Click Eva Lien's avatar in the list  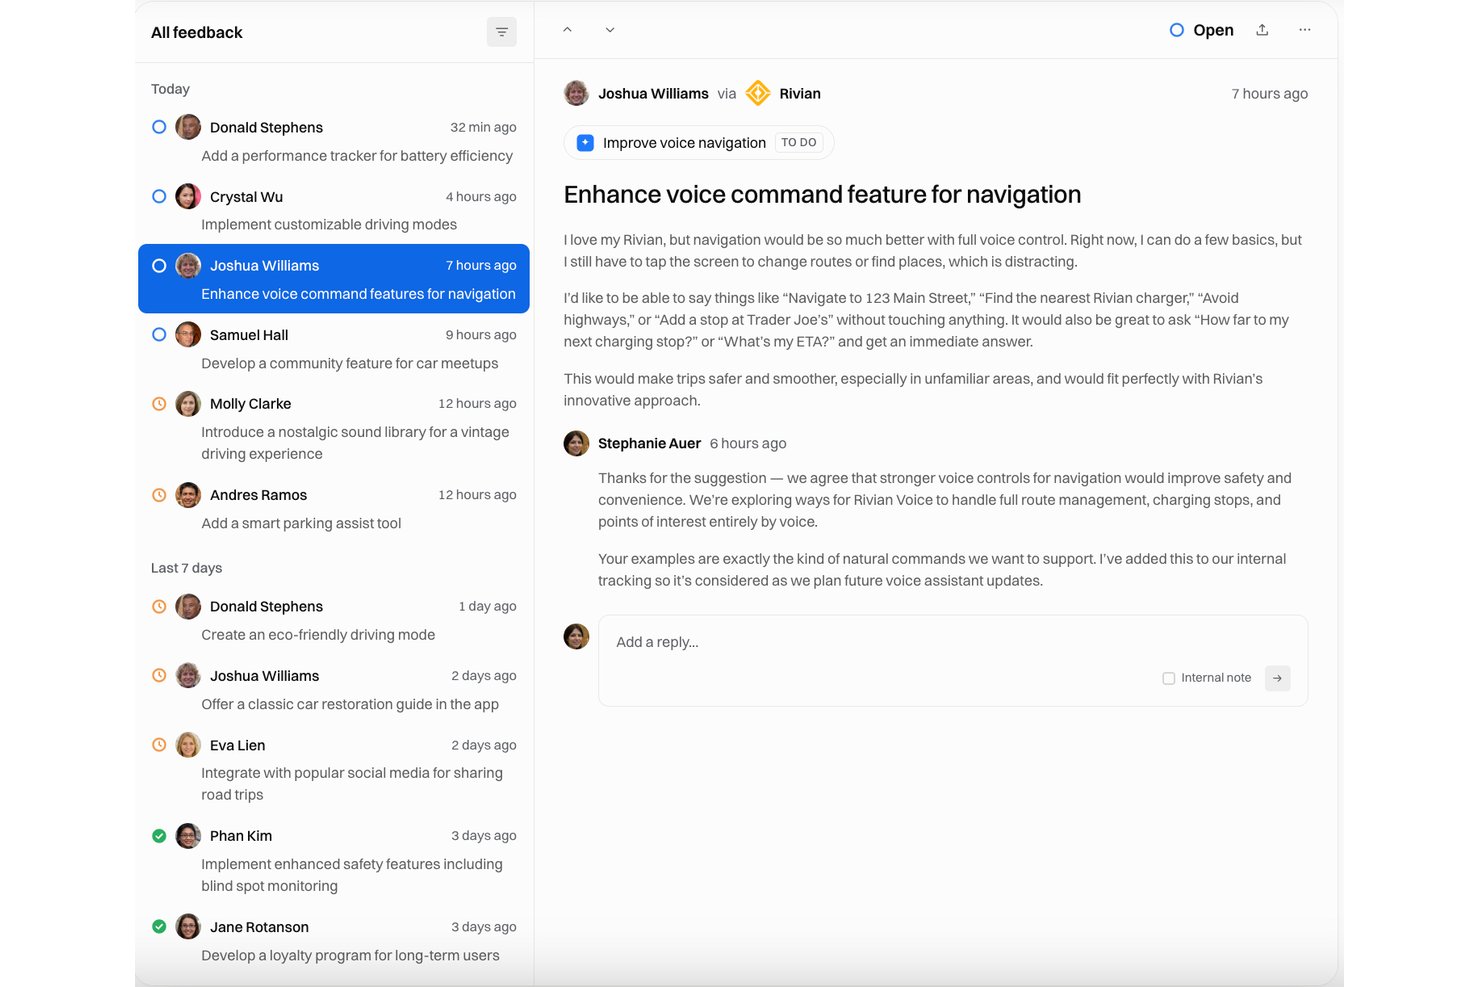[x=188, y=745]
